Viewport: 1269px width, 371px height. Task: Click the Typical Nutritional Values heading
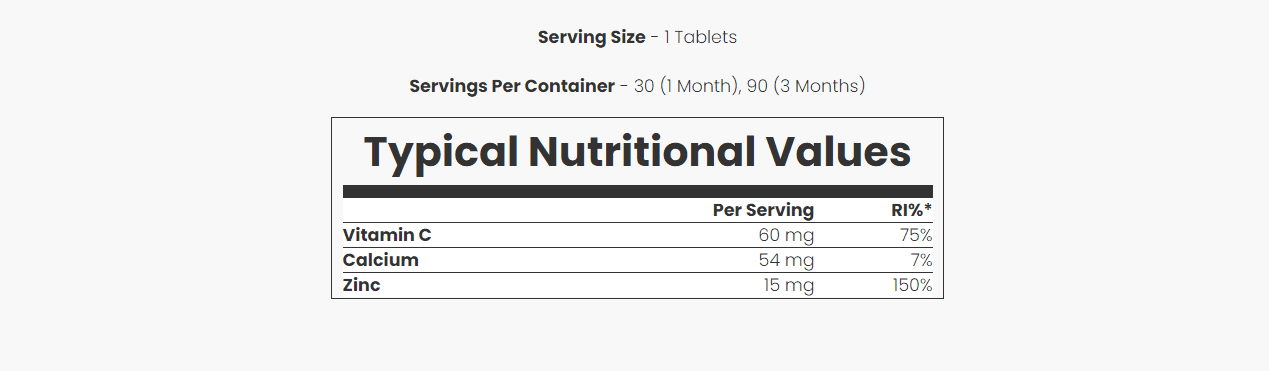coord(637,152)
